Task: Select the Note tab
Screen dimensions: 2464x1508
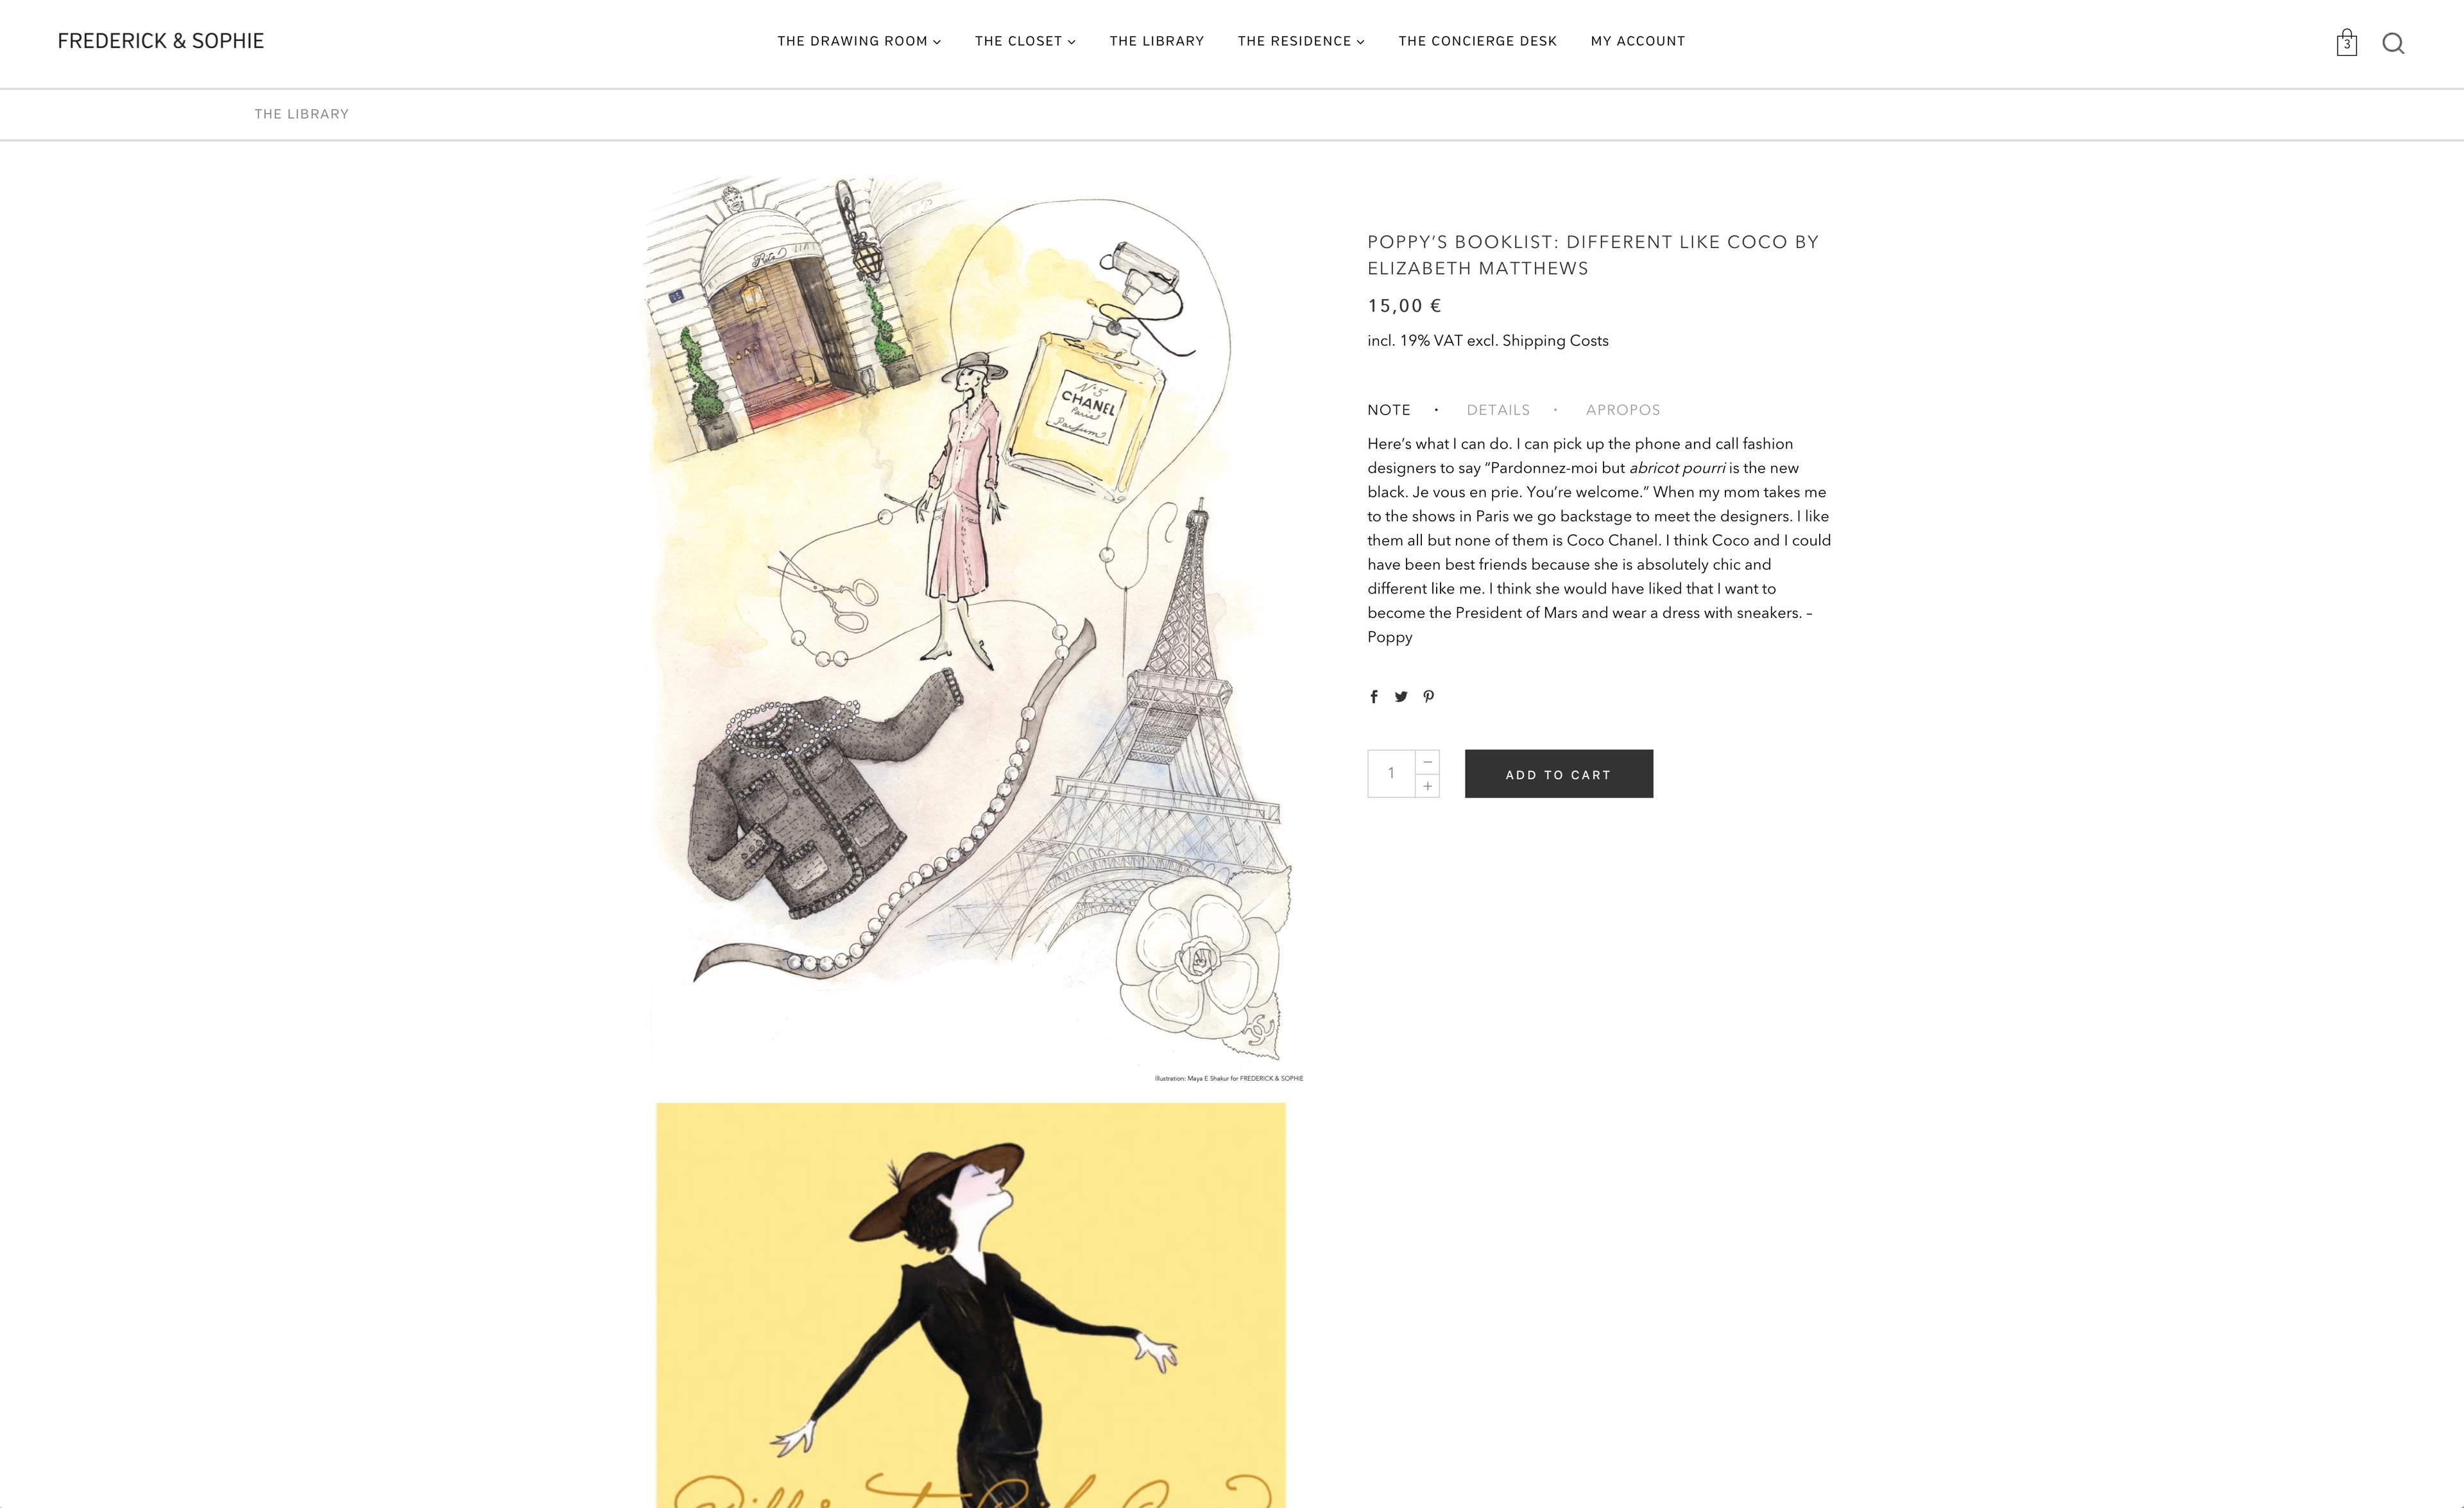Action: (x=1389, y=410)
